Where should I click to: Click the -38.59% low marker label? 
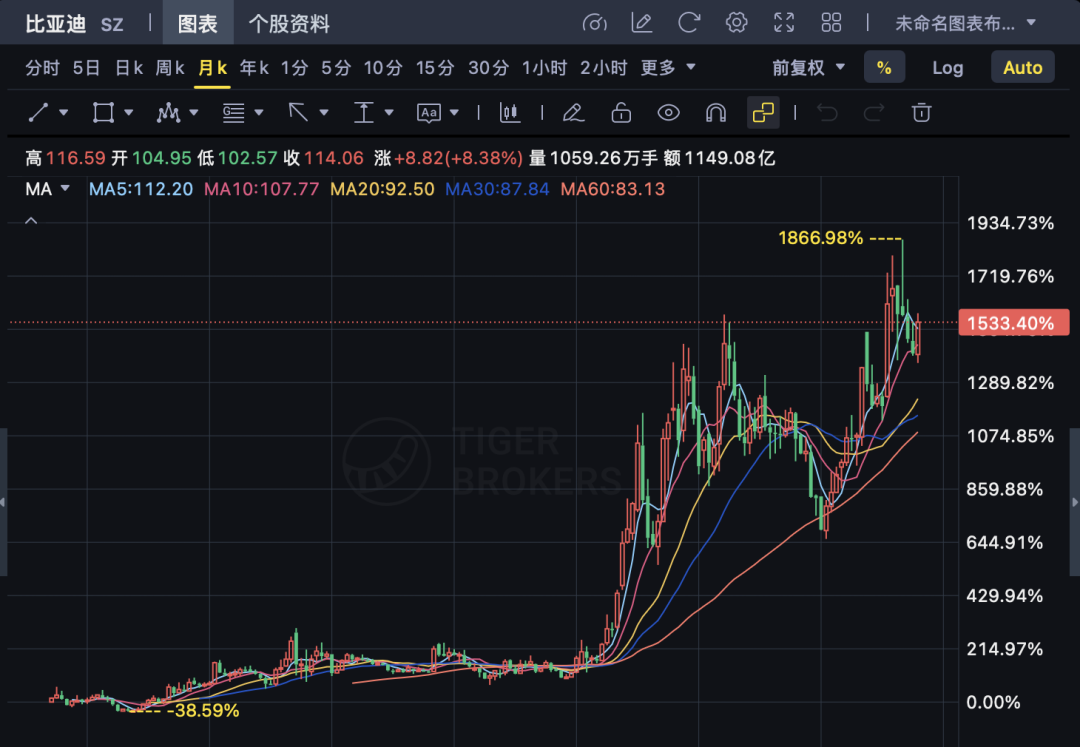coord(202,710)
